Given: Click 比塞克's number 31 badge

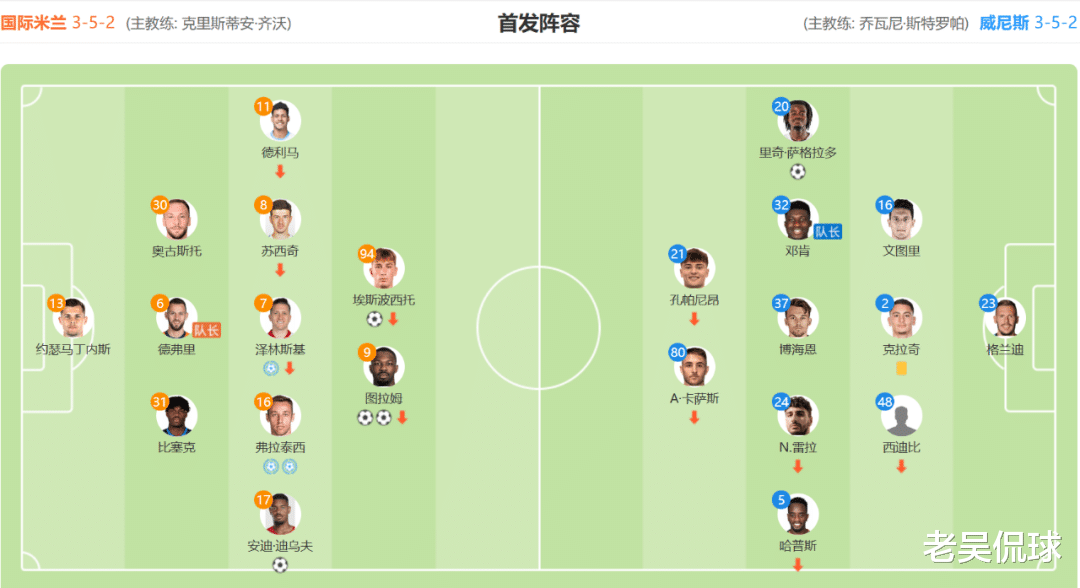Looking at the screenshot, I should 160,402.
